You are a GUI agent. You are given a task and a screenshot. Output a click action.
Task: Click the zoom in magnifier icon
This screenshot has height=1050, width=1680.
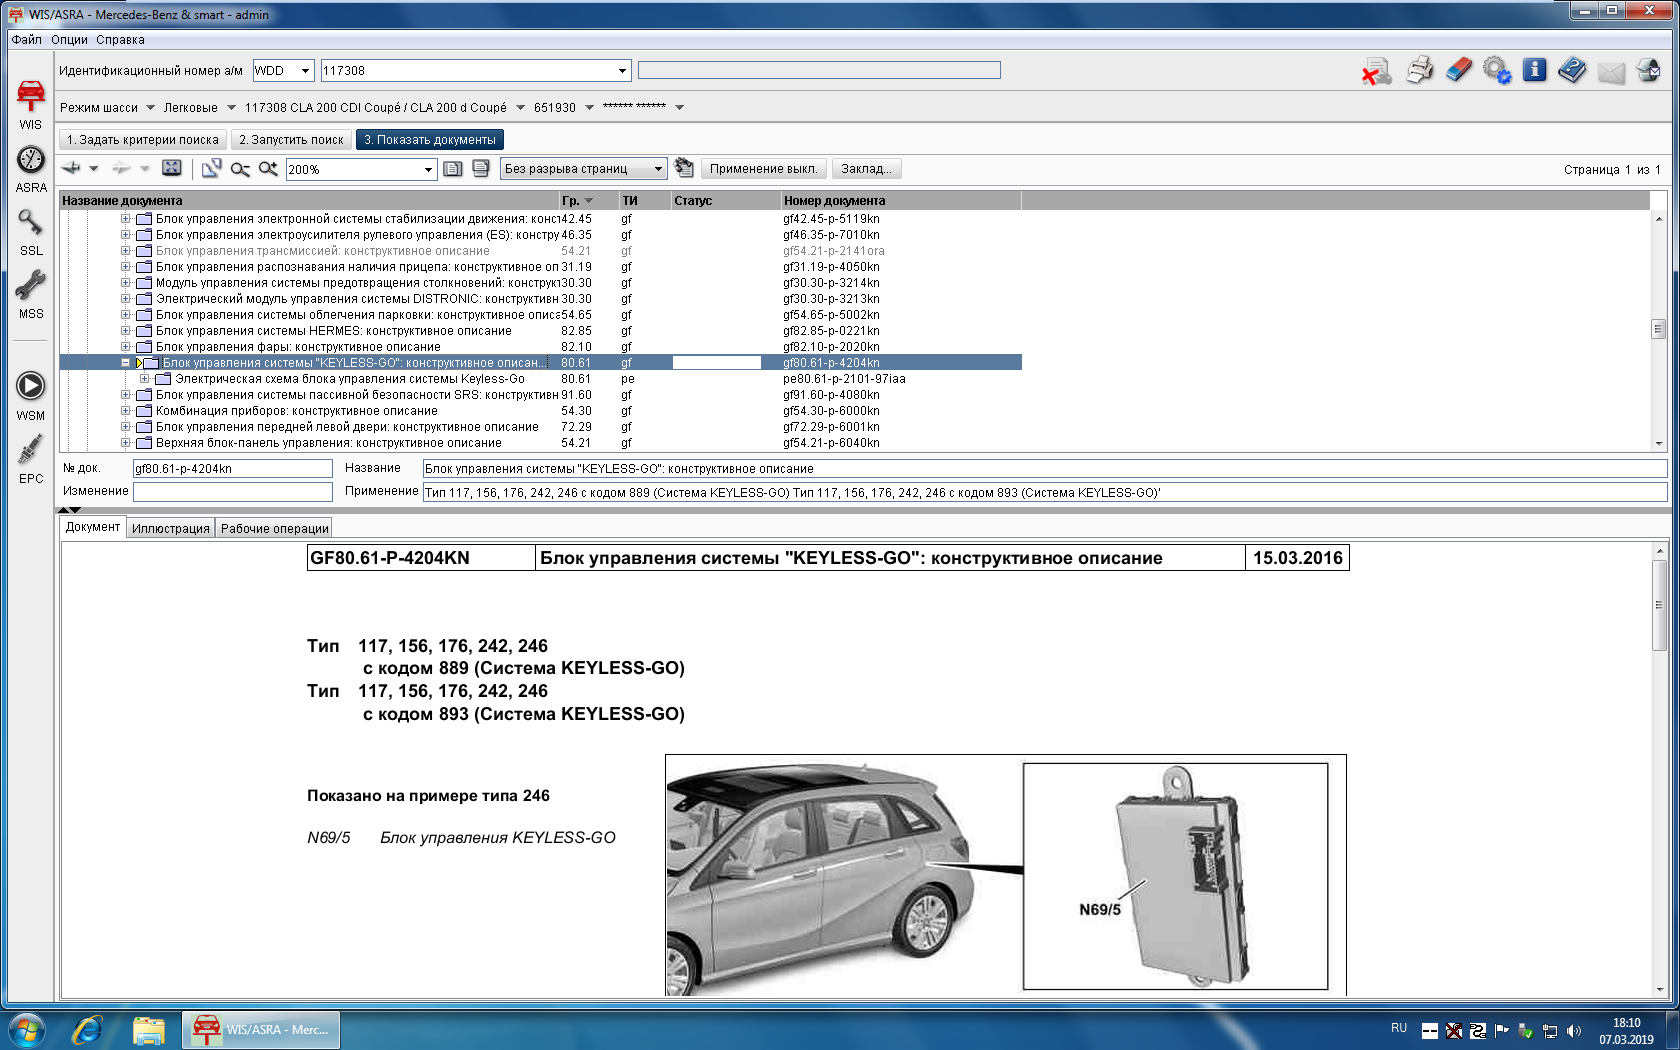click(x=268, y=168)
